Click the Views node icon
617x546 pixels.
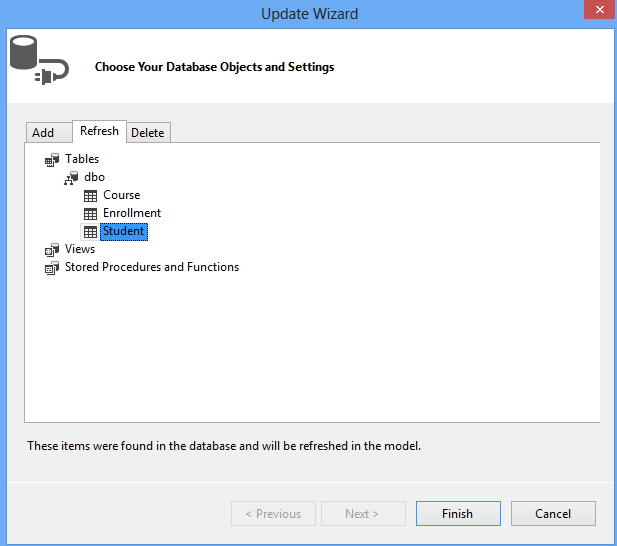(52, 250)
